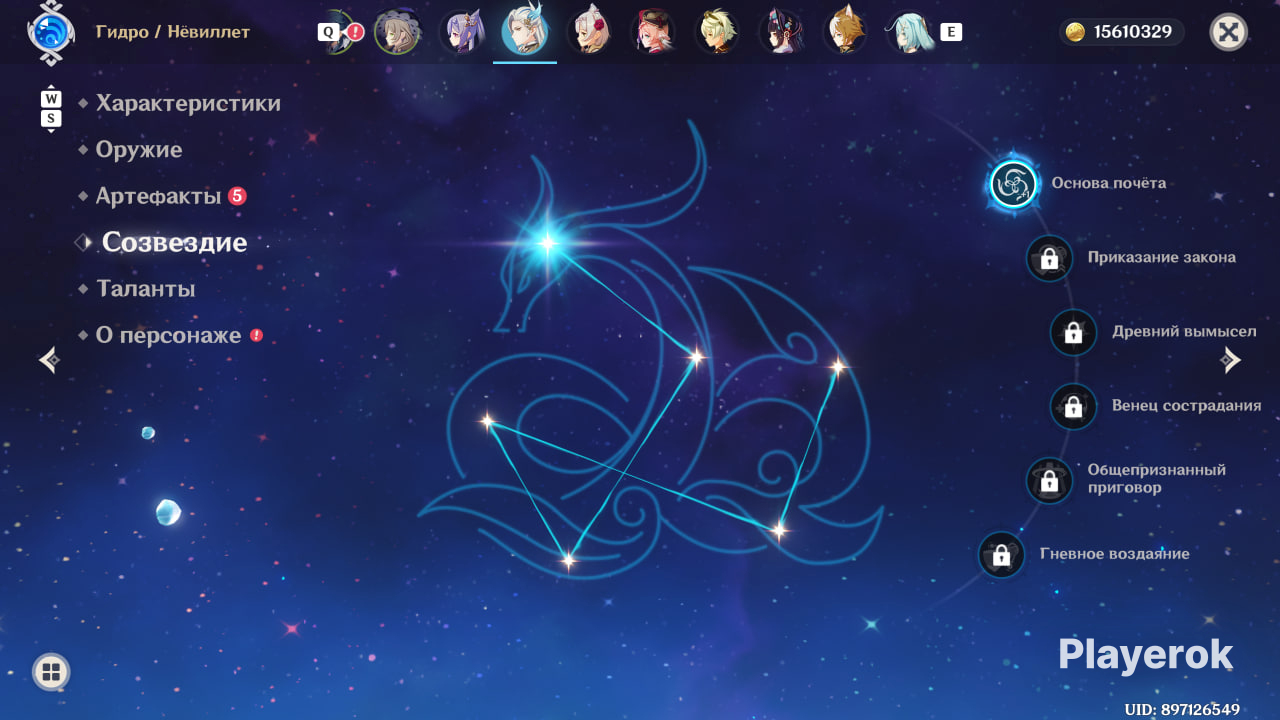Click the red 5 badge on Артефакты
Image resolution: width=1280 pixels, height=720 pixels.
coord(237,196)
